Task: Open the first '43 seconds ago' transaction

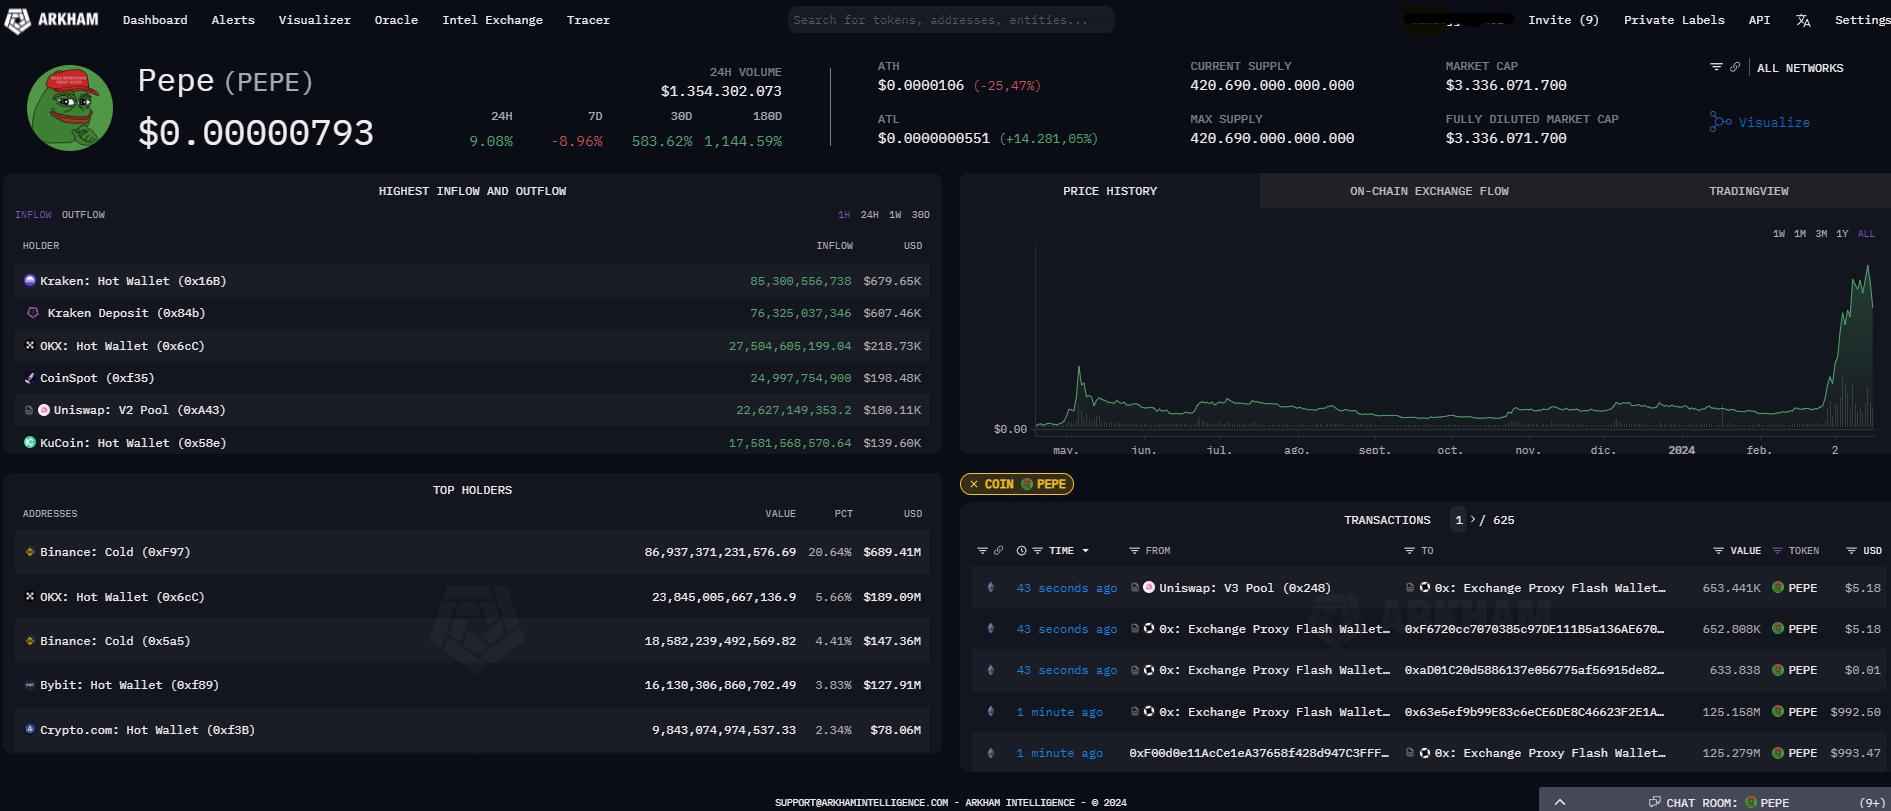Action: click(1067, 588)
